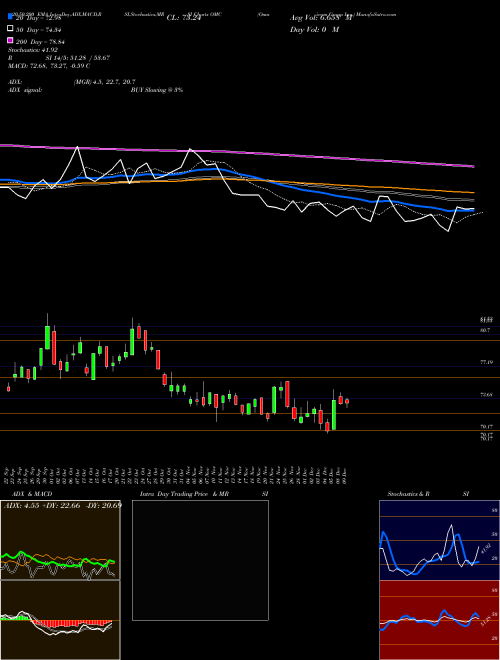Click the magenta 200 Day legend swatch
500x660 pixels.
10,41
